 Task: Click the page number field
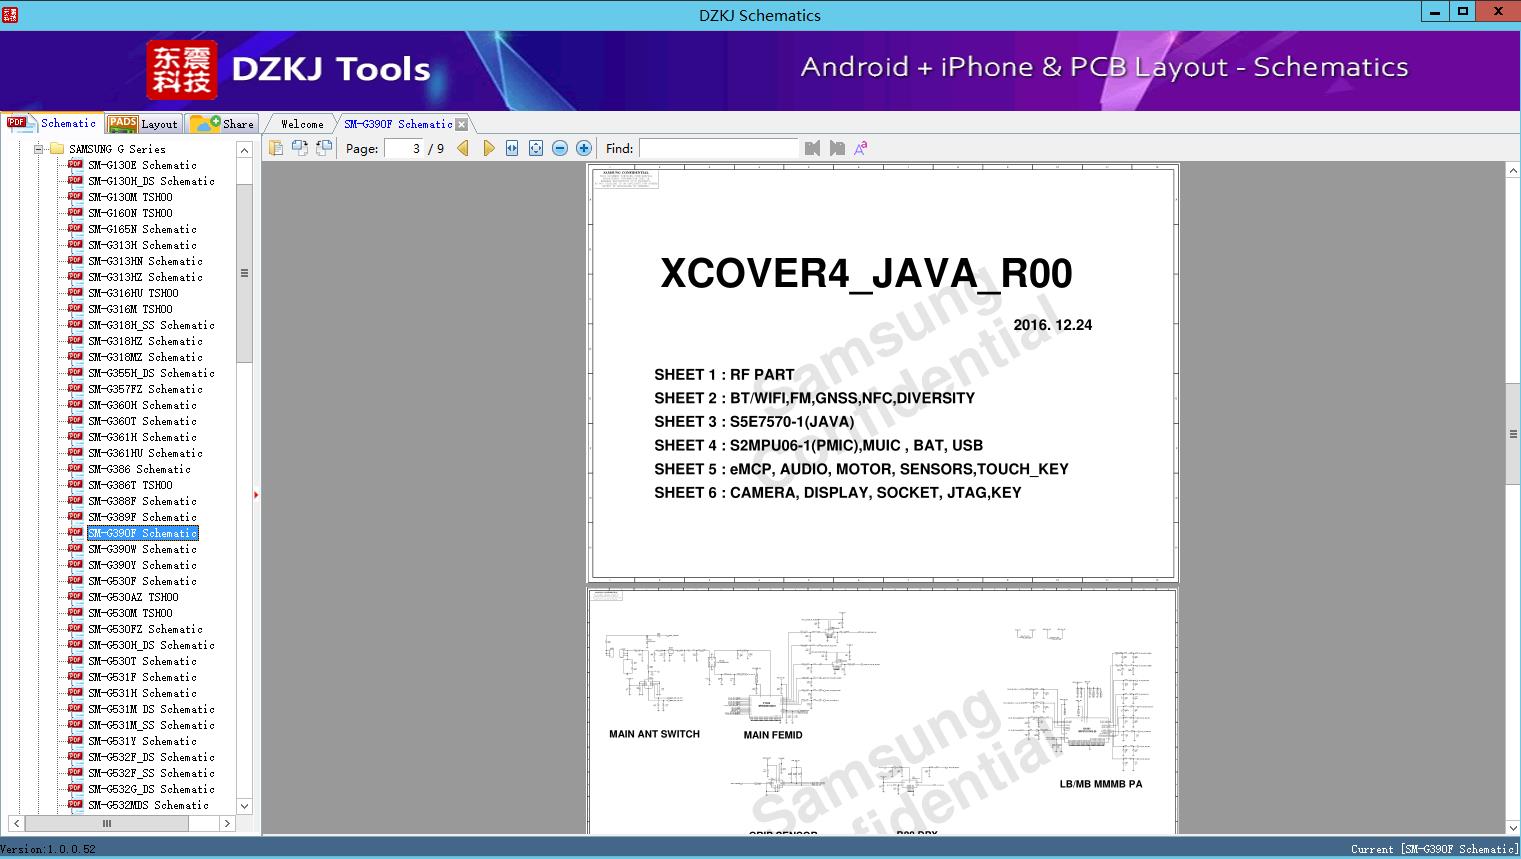(404, 148)
